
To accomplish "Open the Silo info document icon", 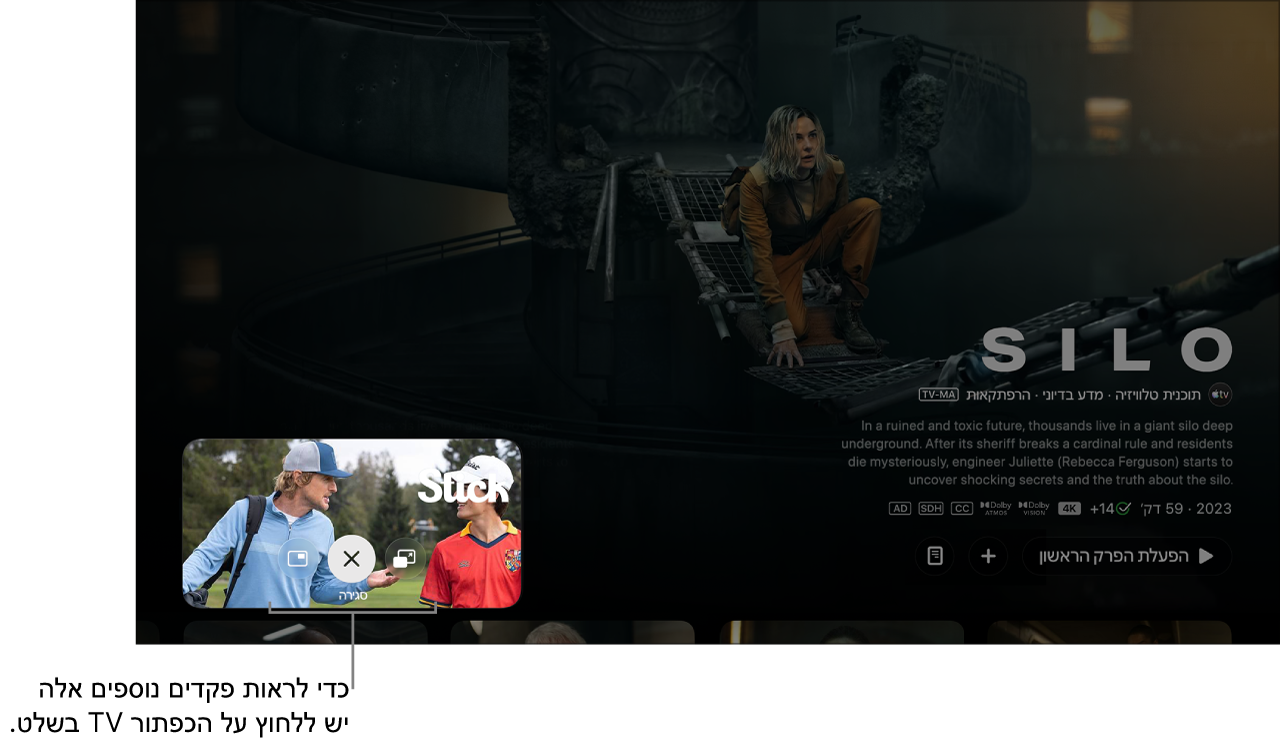I will [934, 556].
